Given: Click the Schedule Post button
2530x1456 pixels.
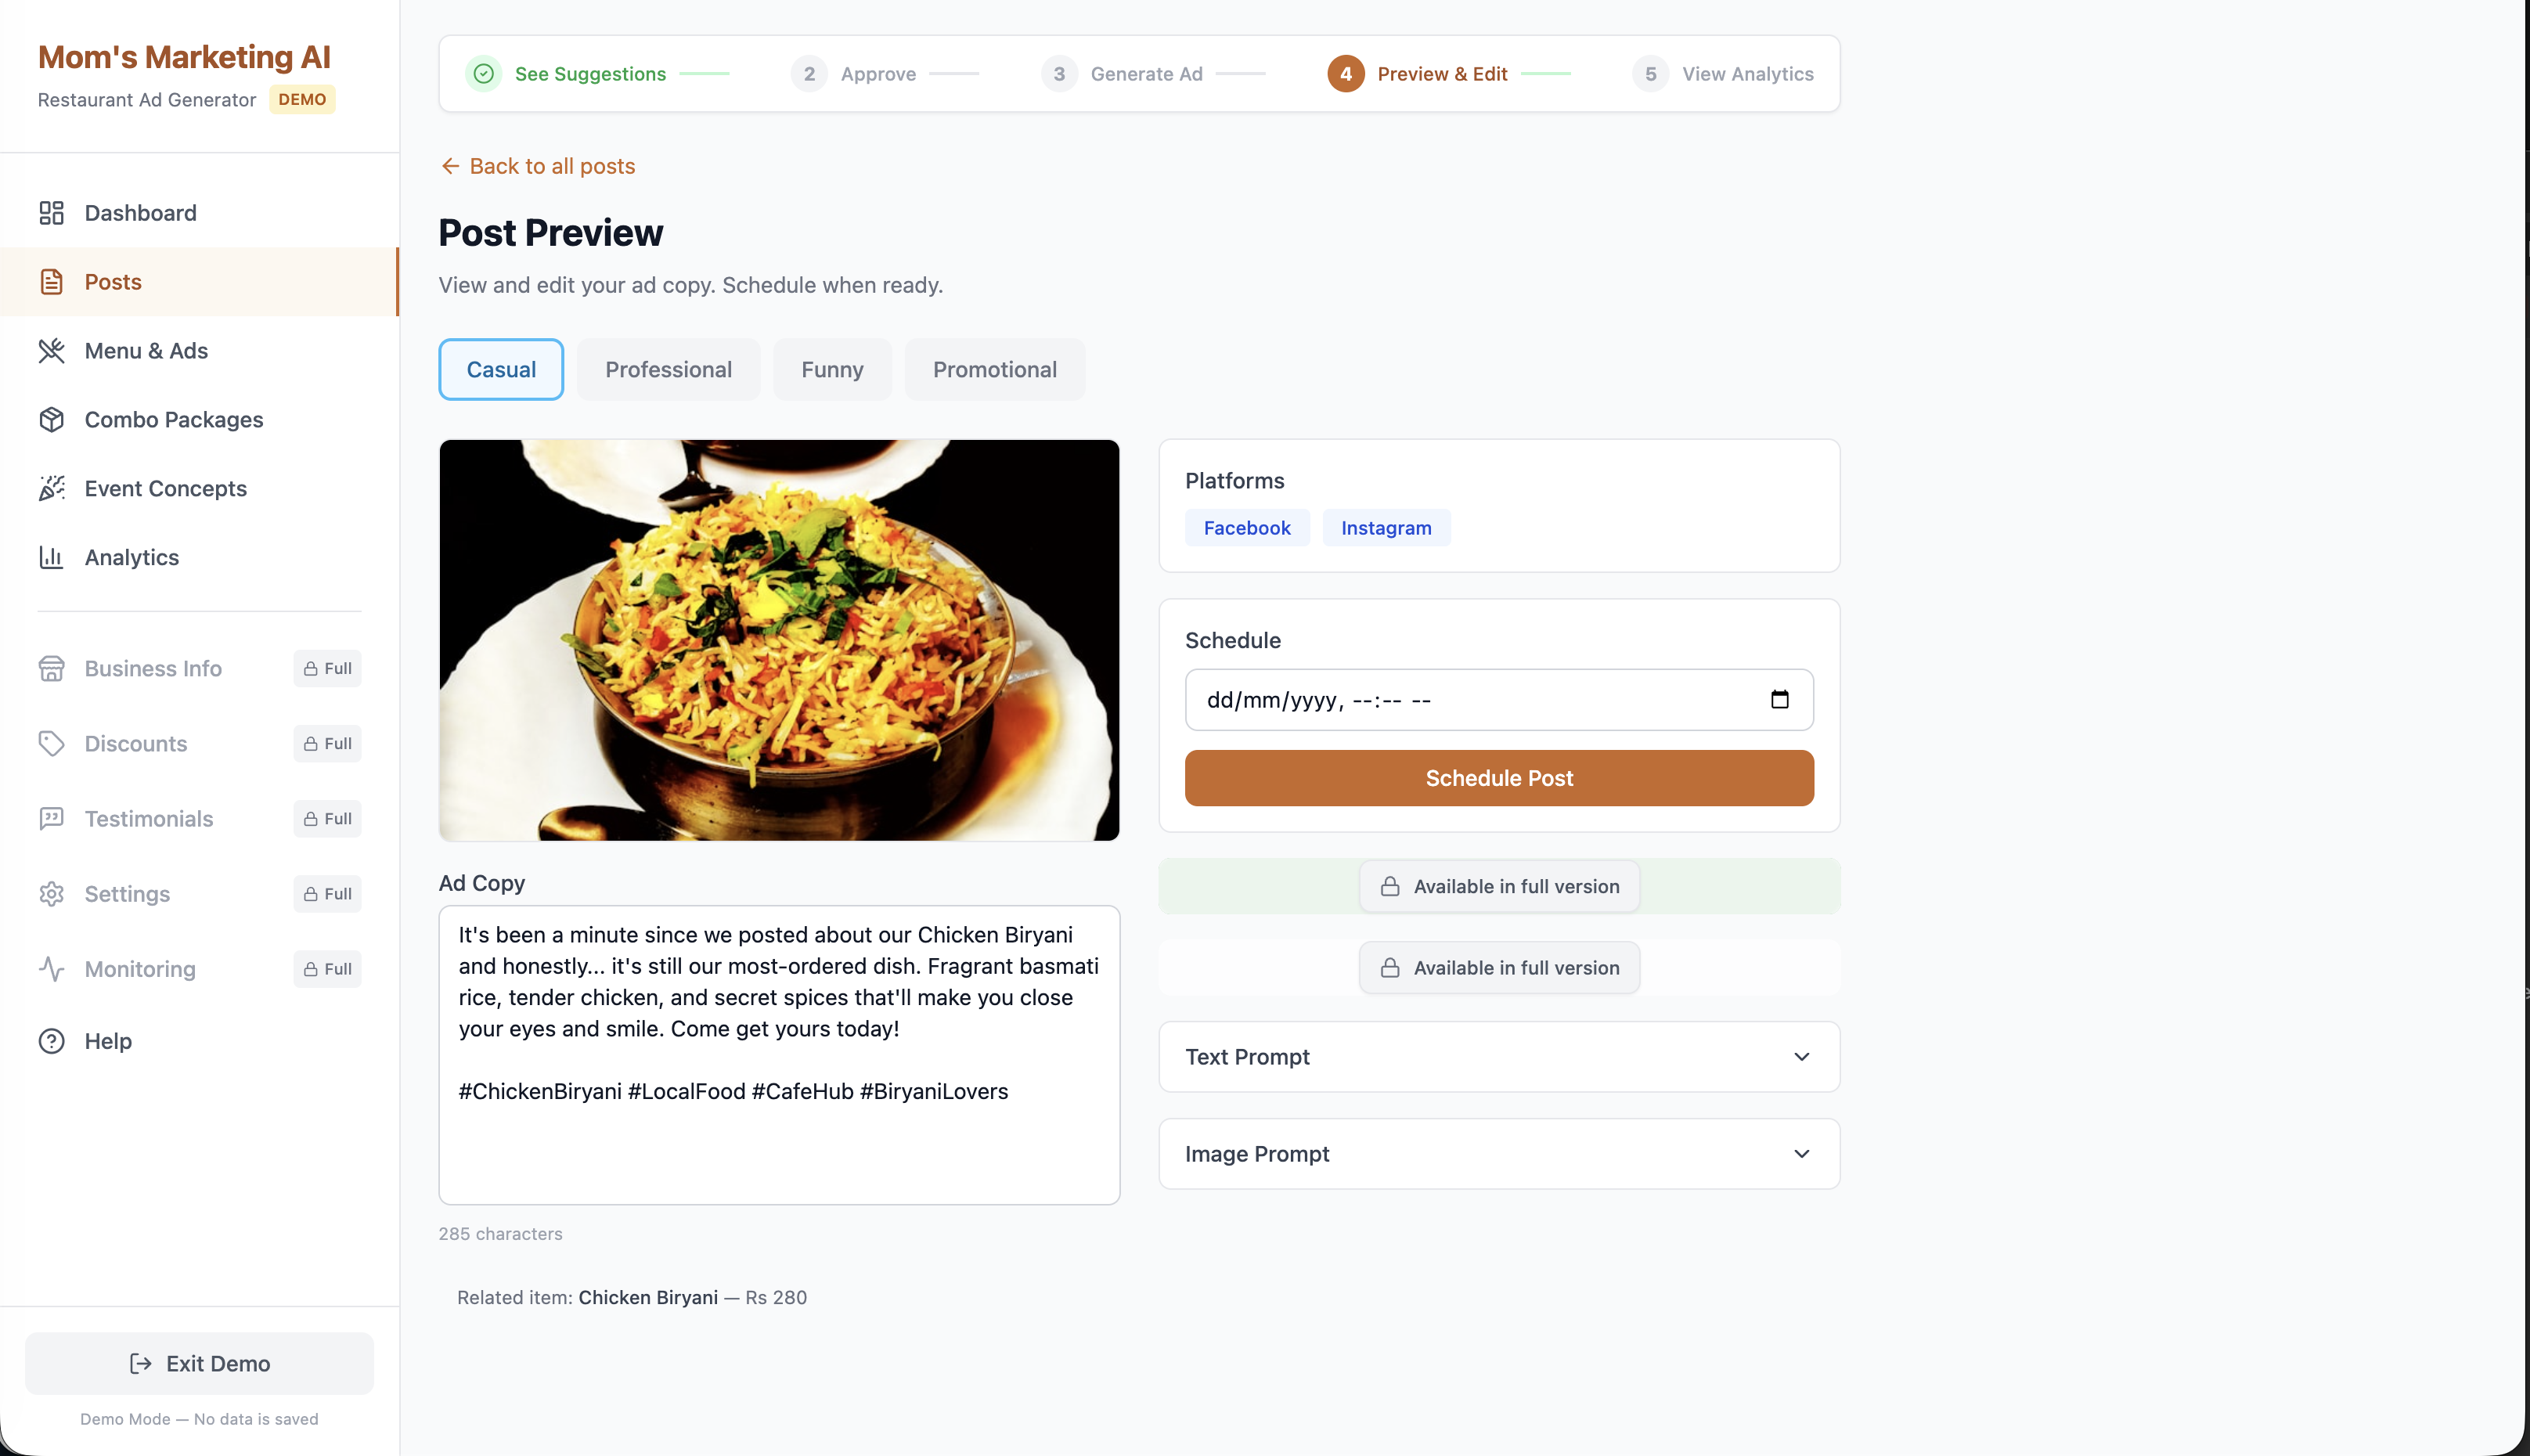Looking at the screenshot, I should point(1498,778).
